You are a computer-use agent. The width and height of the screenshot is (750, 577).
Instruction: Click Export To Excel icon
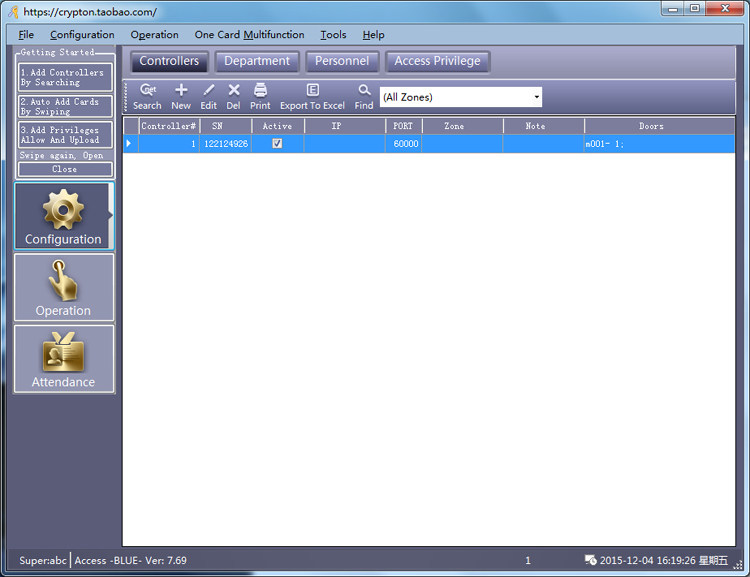pos(312,97)
